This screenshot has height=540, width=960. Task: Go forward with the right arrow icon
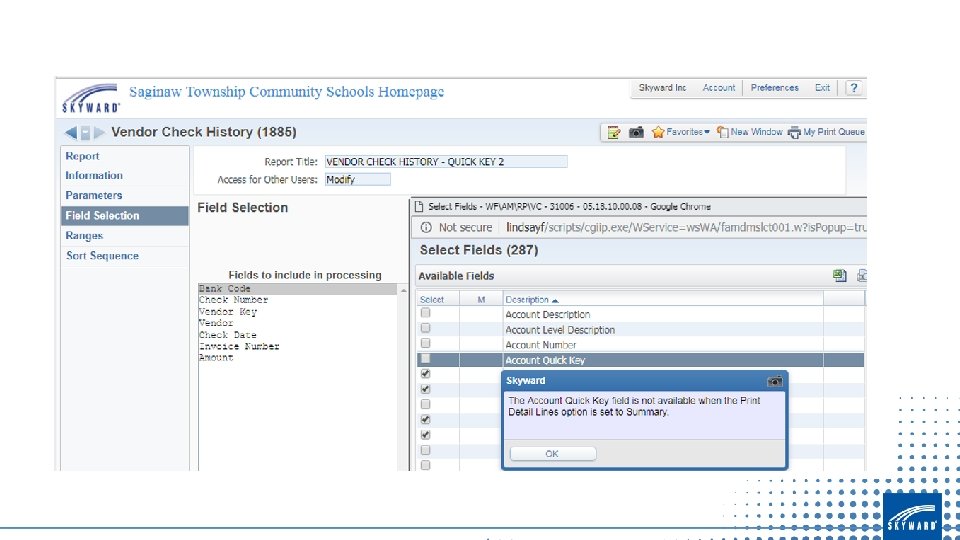pyautogui.click(x=99, y=132)
